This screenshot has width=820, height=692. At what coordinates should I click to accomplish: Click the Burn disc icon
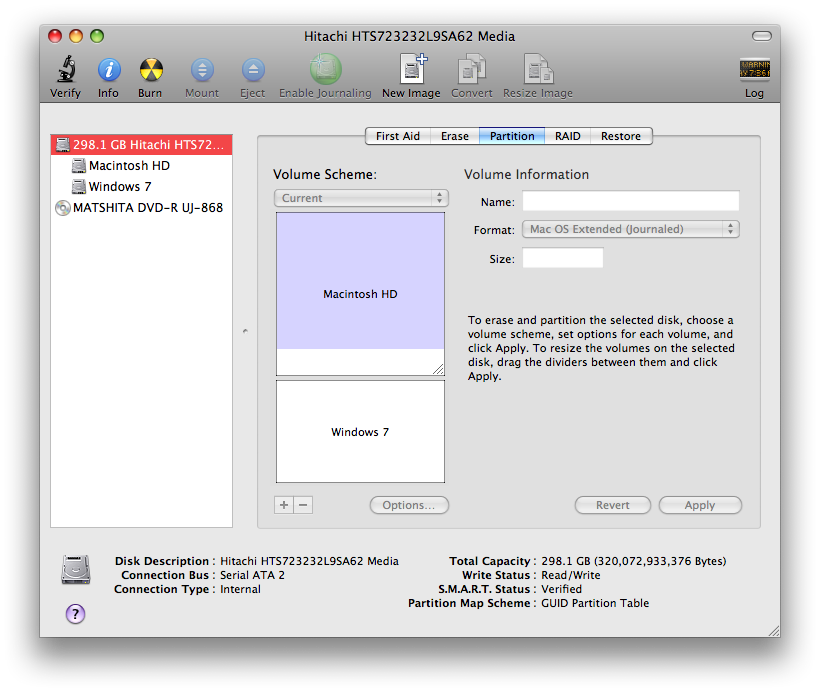click(151, 70)
